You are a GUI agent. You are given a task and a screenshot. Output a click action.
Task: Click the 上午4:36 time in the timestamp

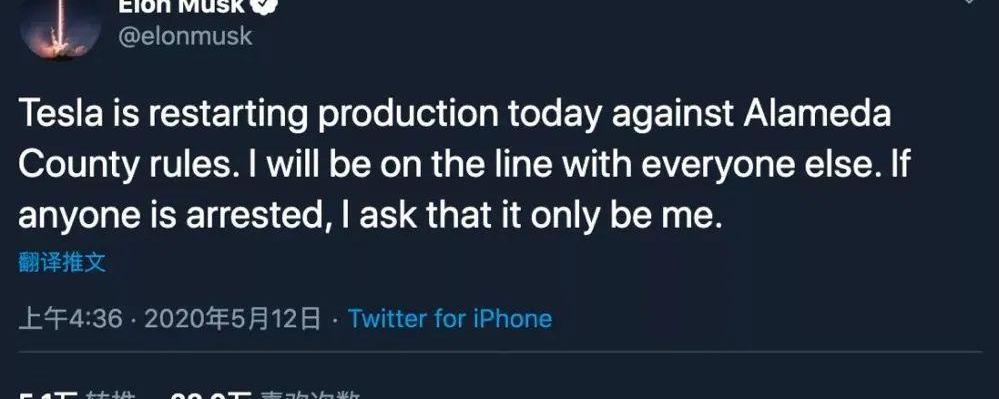[x=71, y=318]
